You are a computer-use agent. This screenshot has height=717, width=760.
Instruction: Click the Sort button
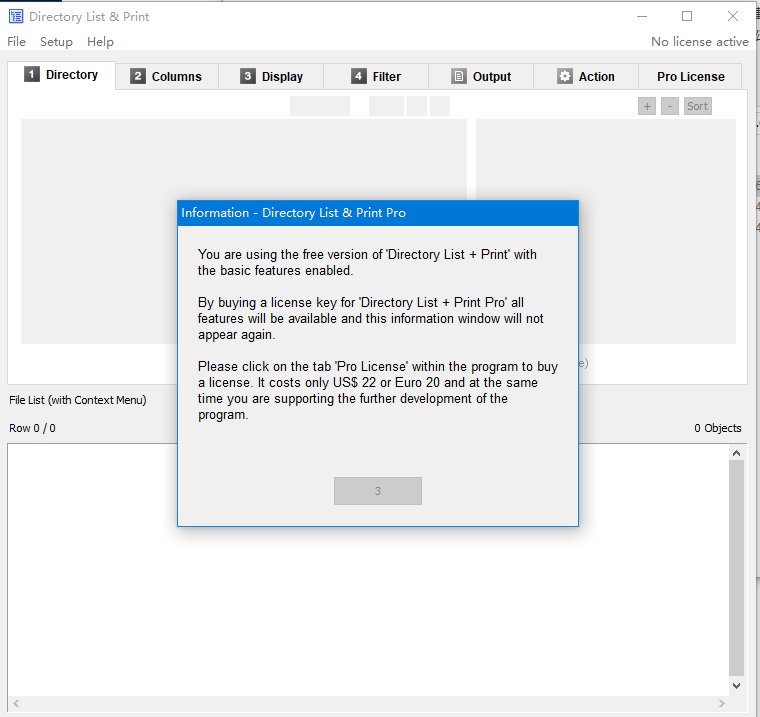[697, 106]
